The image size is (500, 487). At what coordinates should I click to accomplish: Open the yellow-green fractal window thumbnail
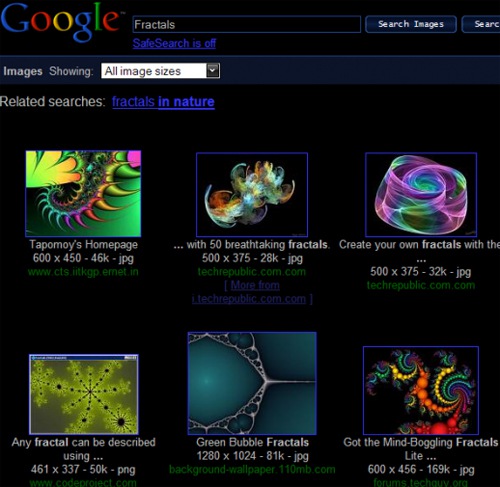(x=84, y=394)
